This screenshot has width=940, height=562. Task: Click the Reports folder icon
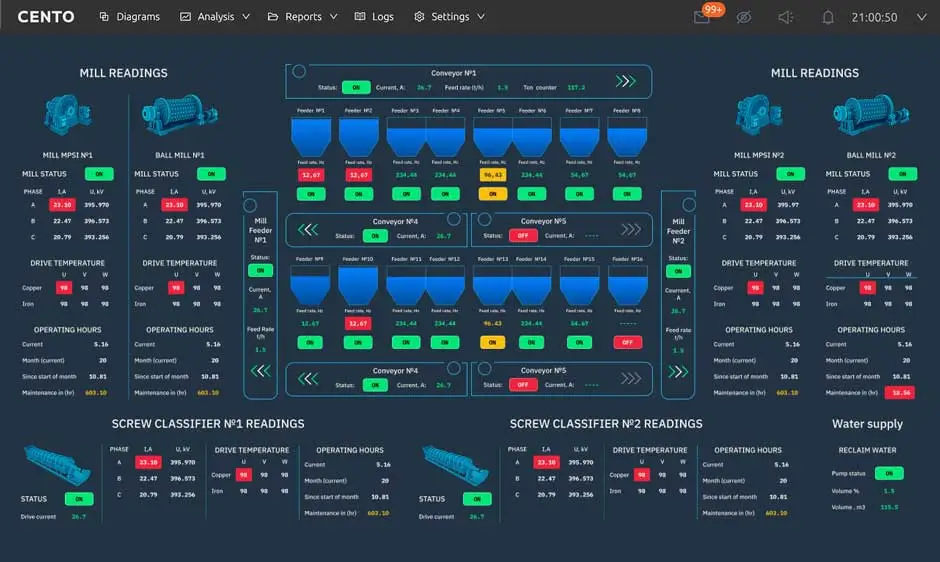273,17
